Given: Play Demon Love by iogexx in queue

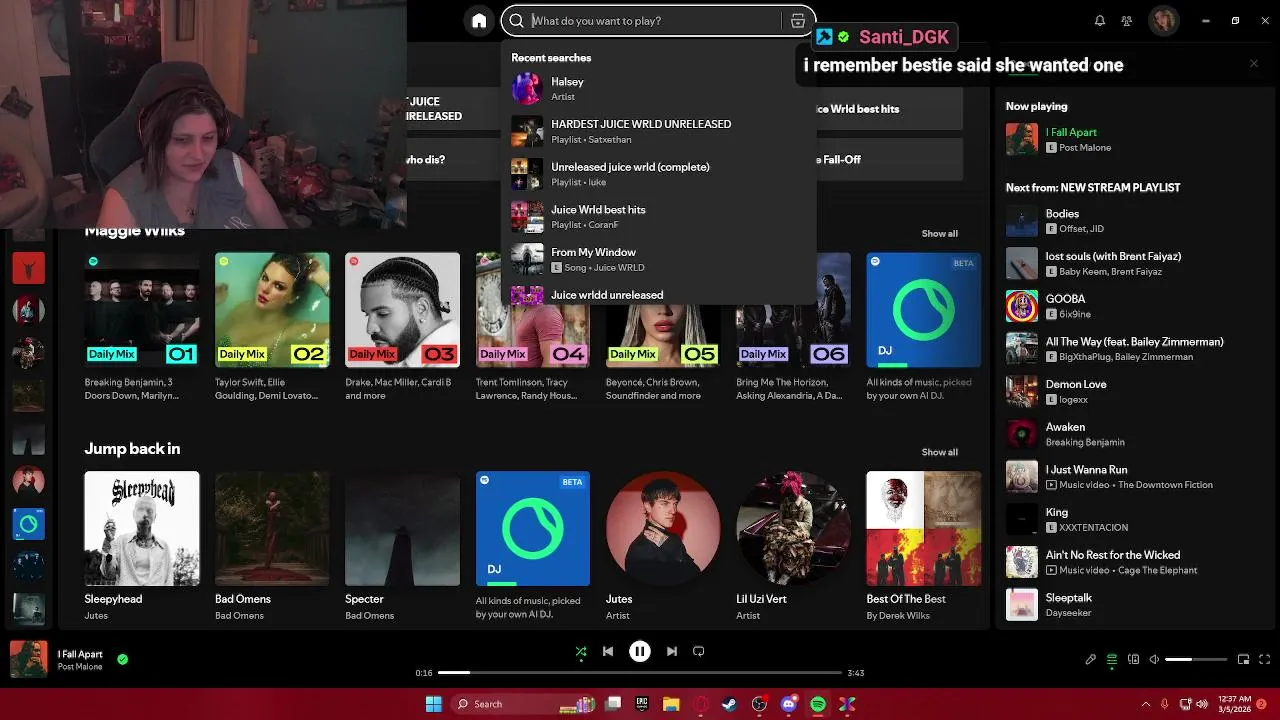Looking at the screenshot, I should (x=1135, y=391).
